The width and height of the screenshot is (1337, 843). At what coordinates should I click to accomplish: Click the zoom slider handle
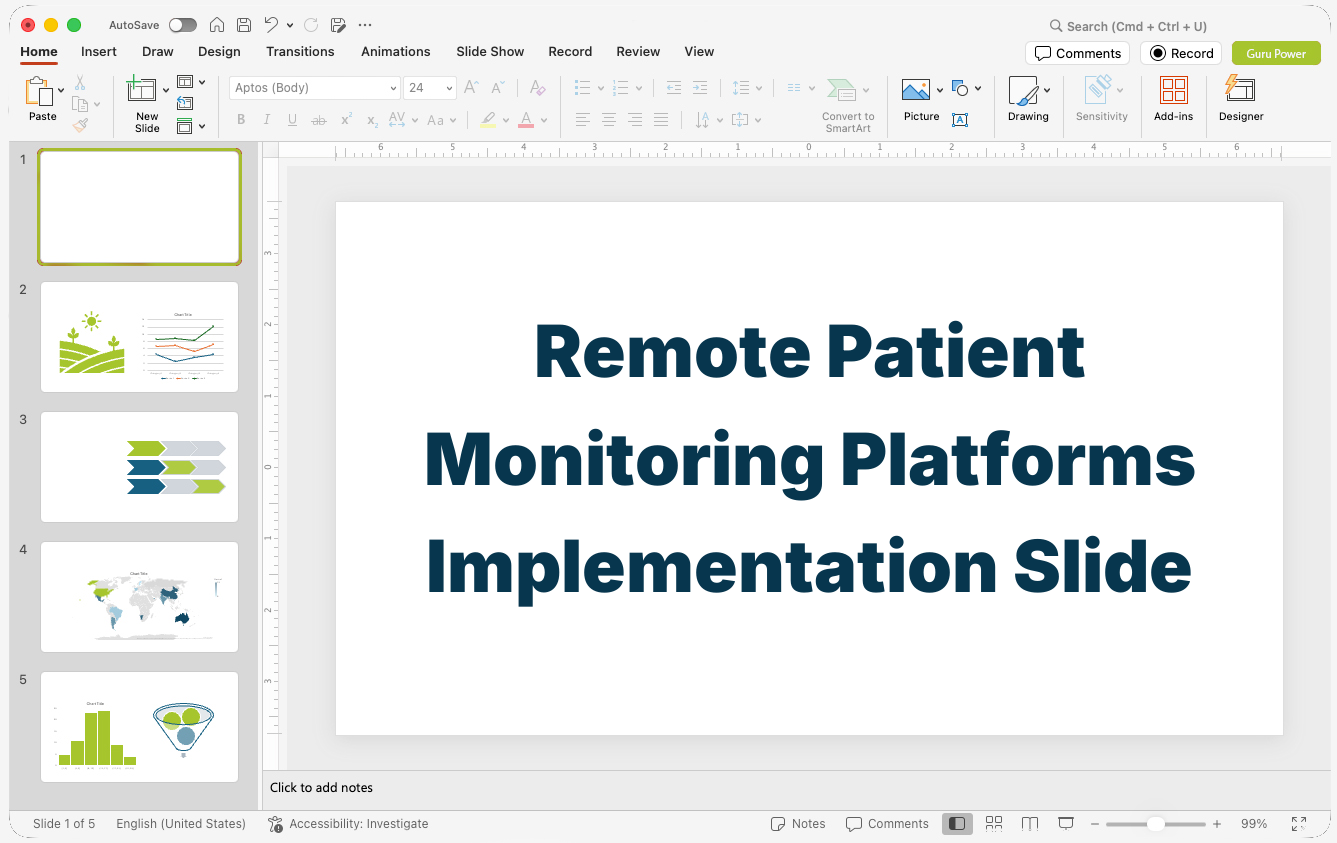1156,824
